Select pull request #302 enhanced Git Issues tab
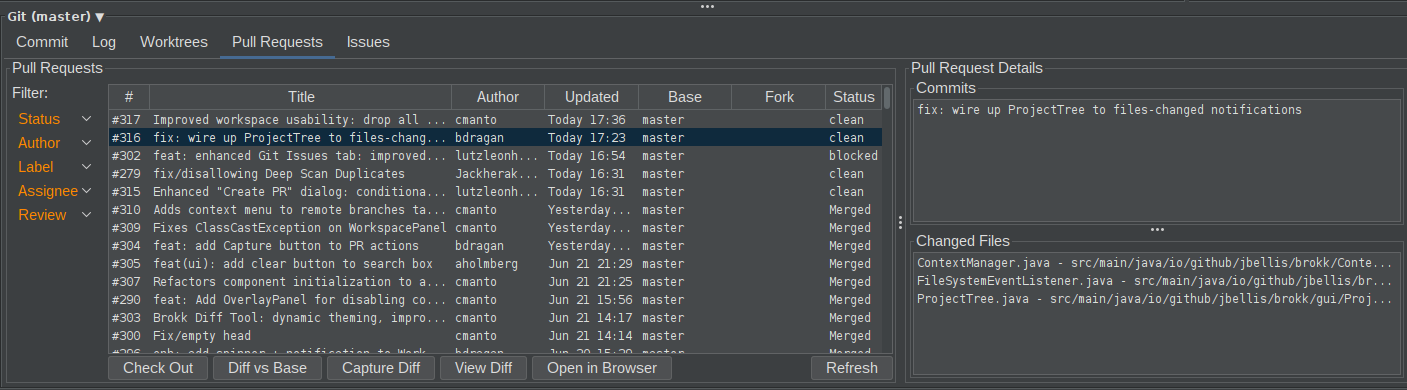This screenshot has width=1407, height=390. 495,156
